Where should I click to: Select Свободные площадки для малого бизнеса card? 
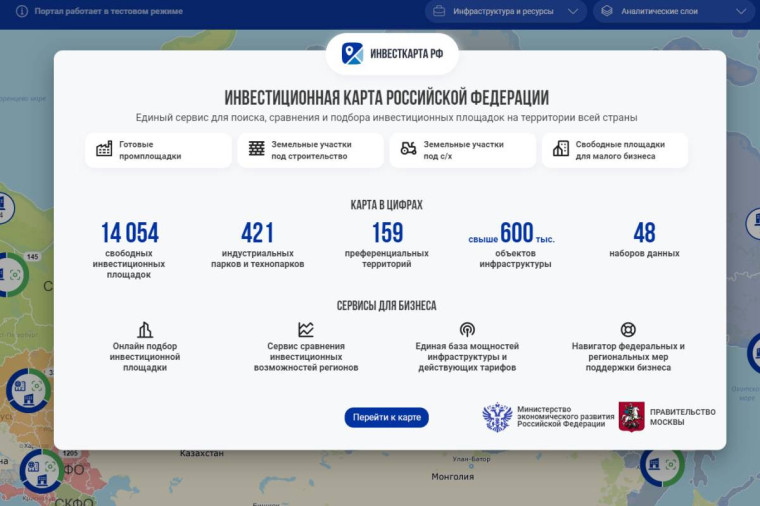615,150
